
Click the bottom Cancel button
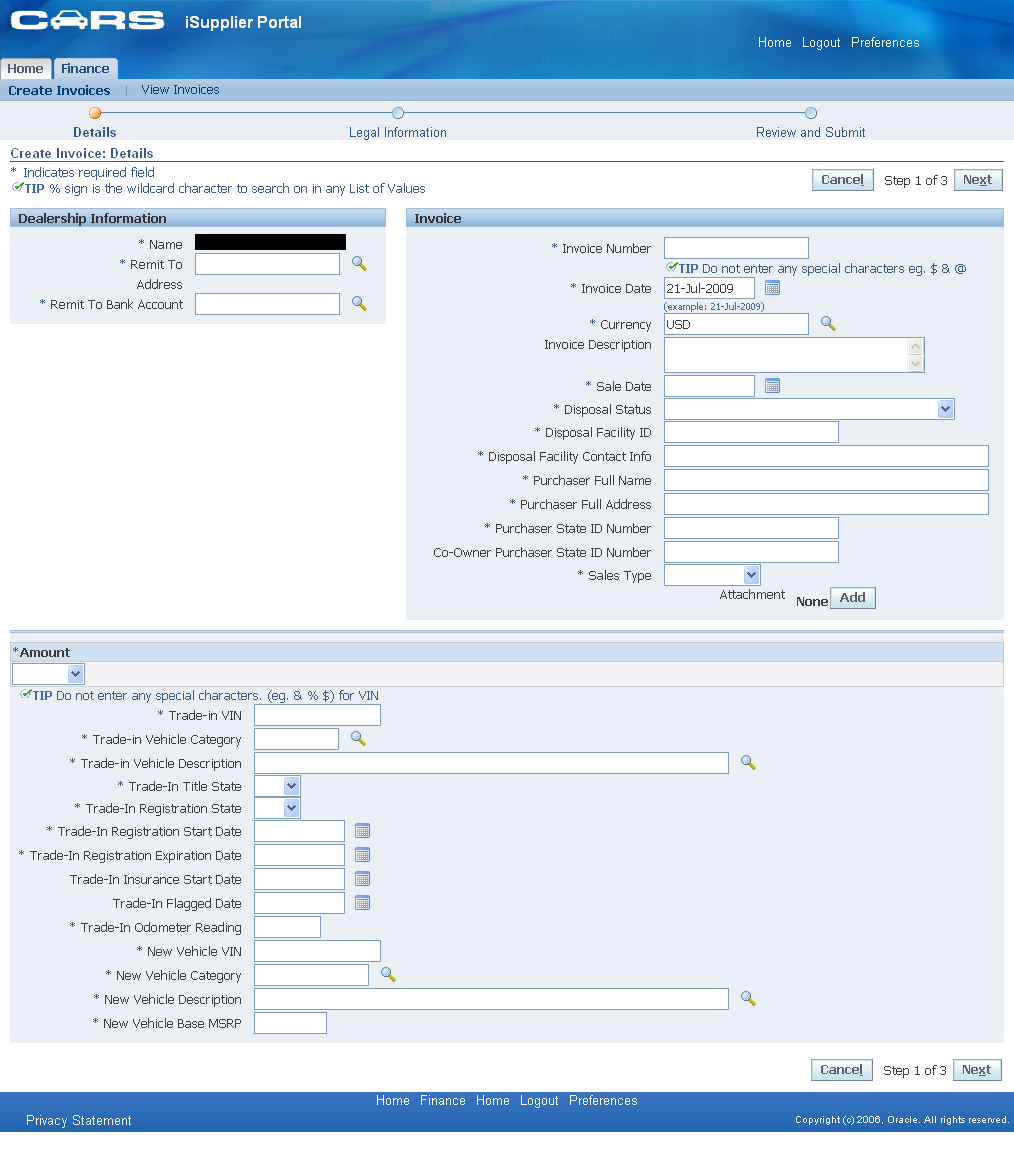click(841, 1070)
